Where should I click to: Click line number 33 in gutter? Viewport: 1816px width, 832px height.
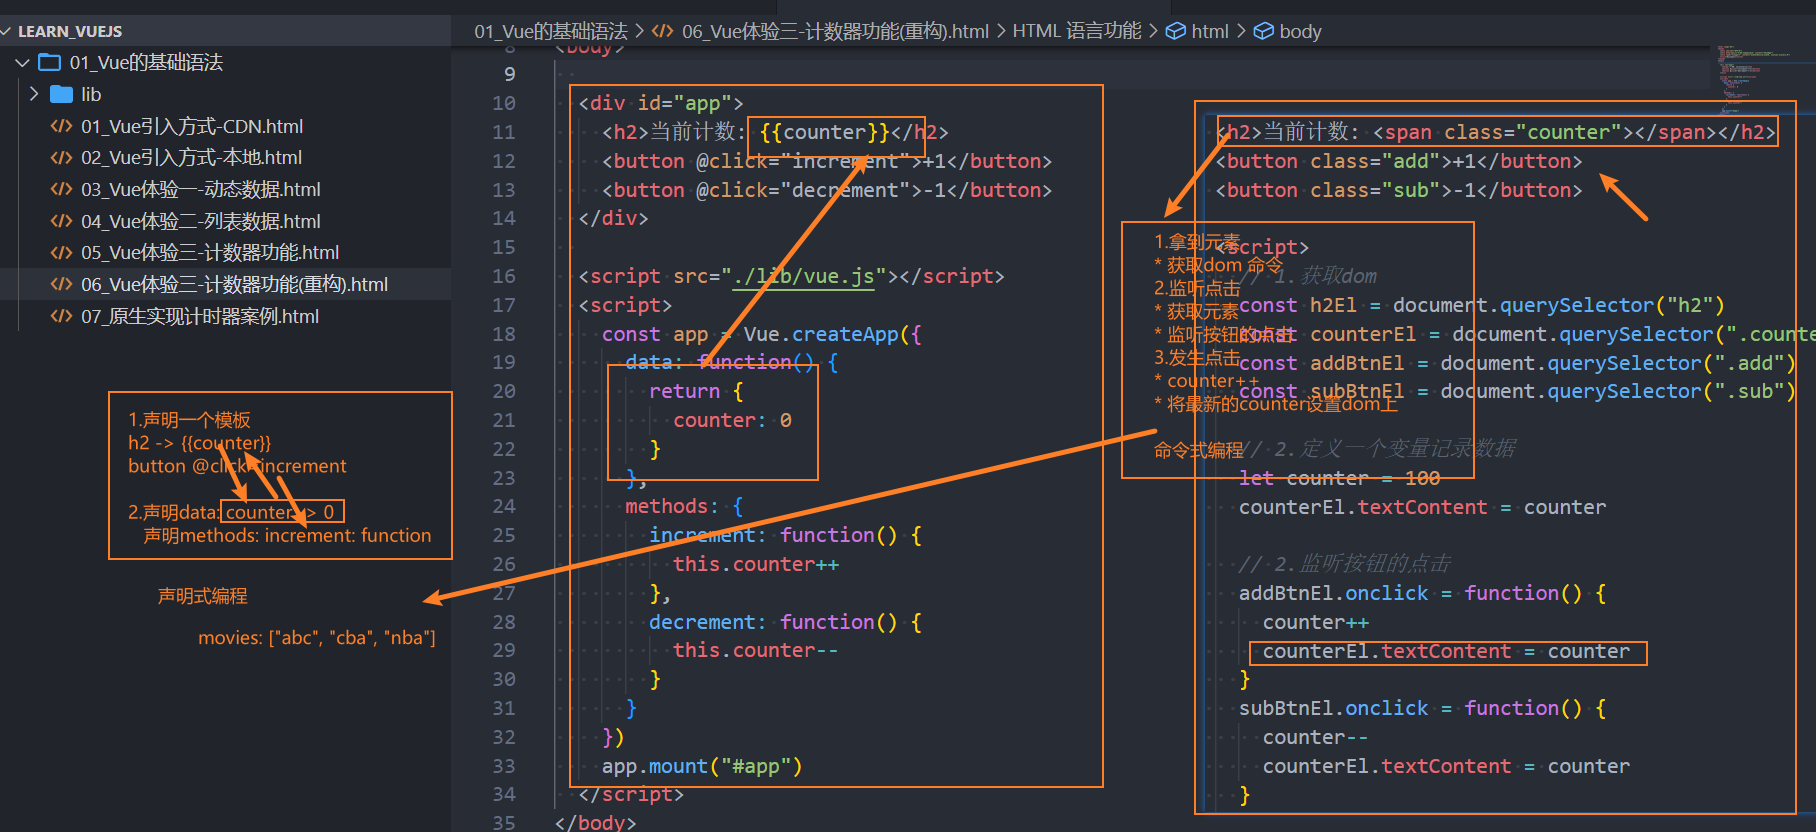[504, 766]
